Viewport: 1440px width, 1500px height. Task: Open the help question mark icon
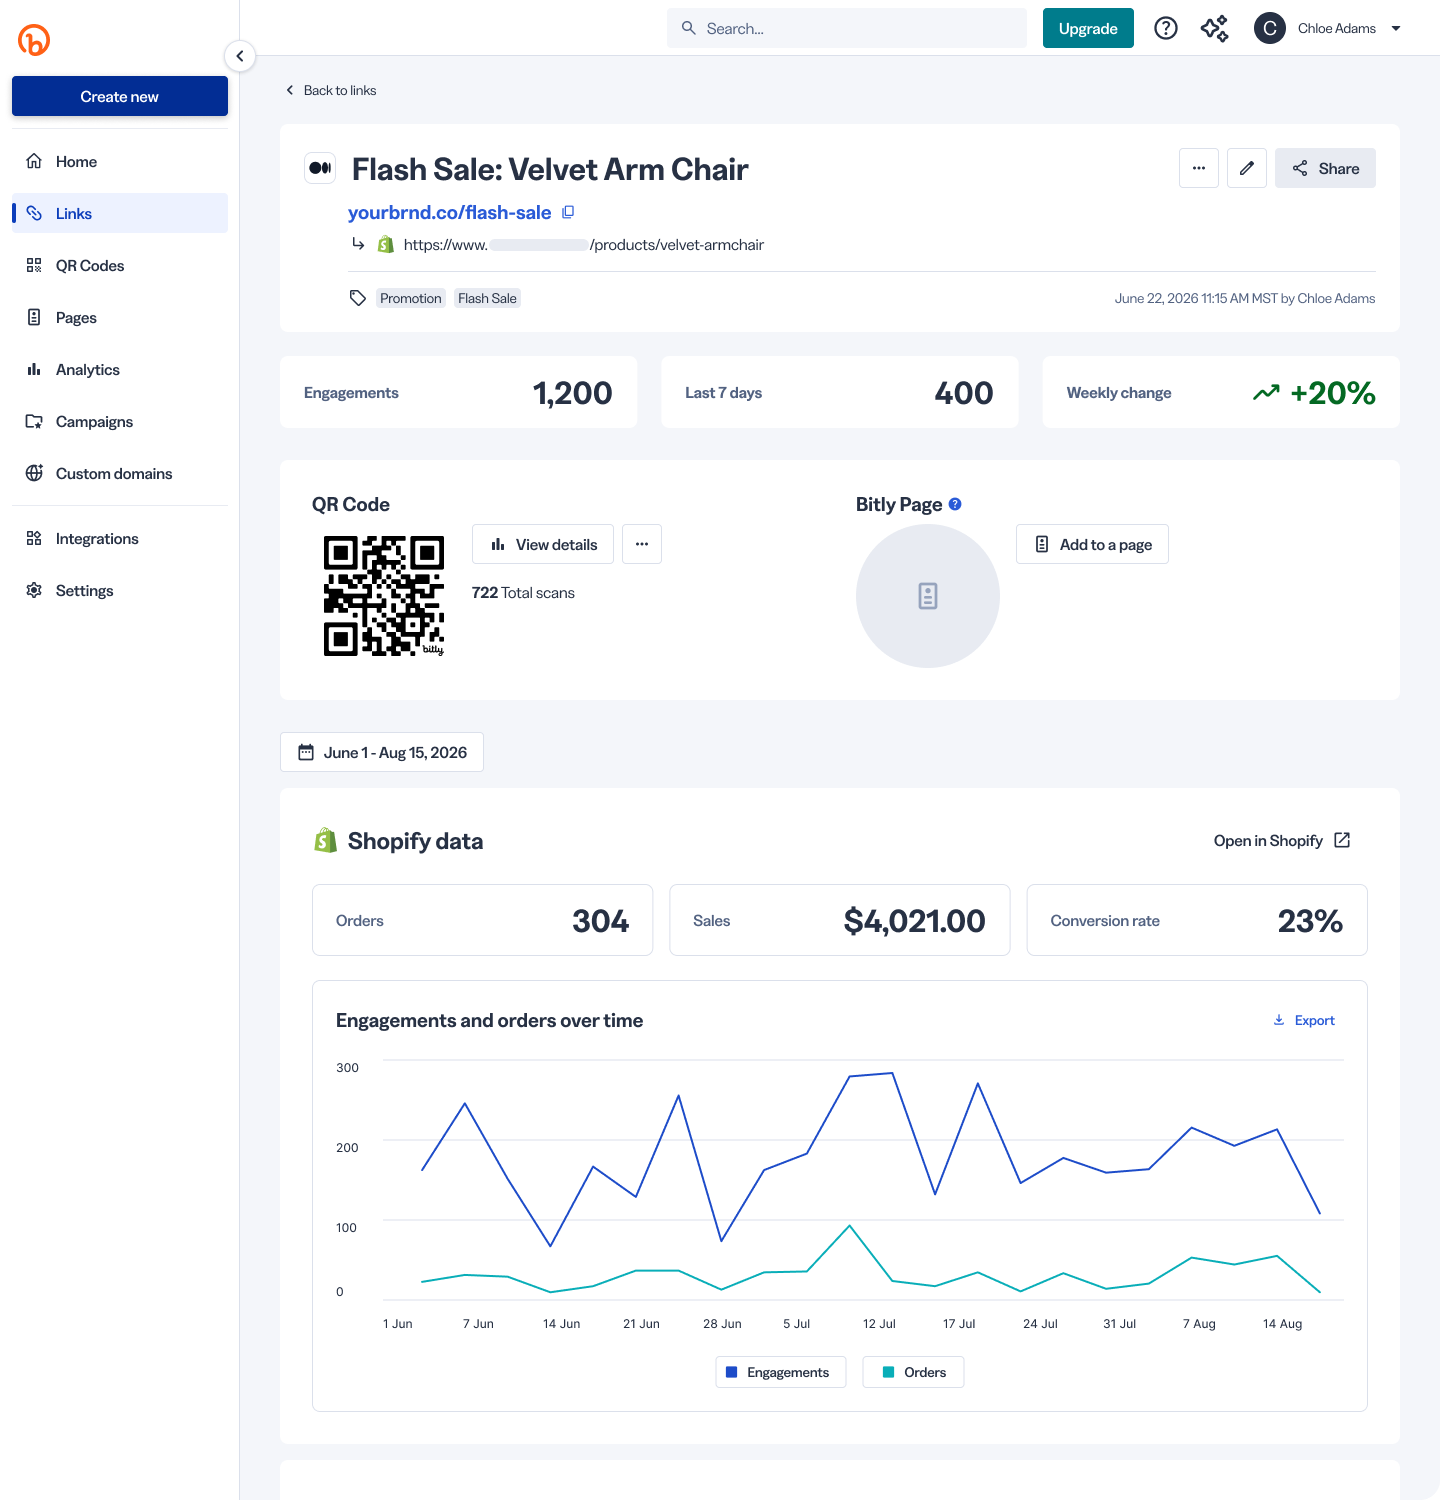(x=1166, y=28)
